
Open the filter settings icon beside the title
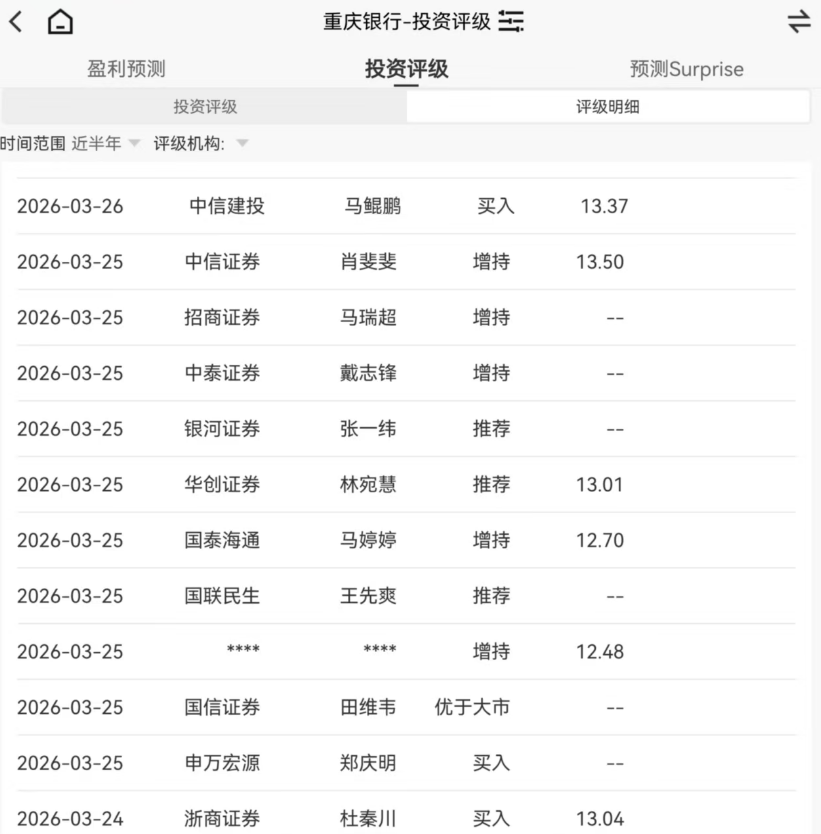[x=511, y=21]
